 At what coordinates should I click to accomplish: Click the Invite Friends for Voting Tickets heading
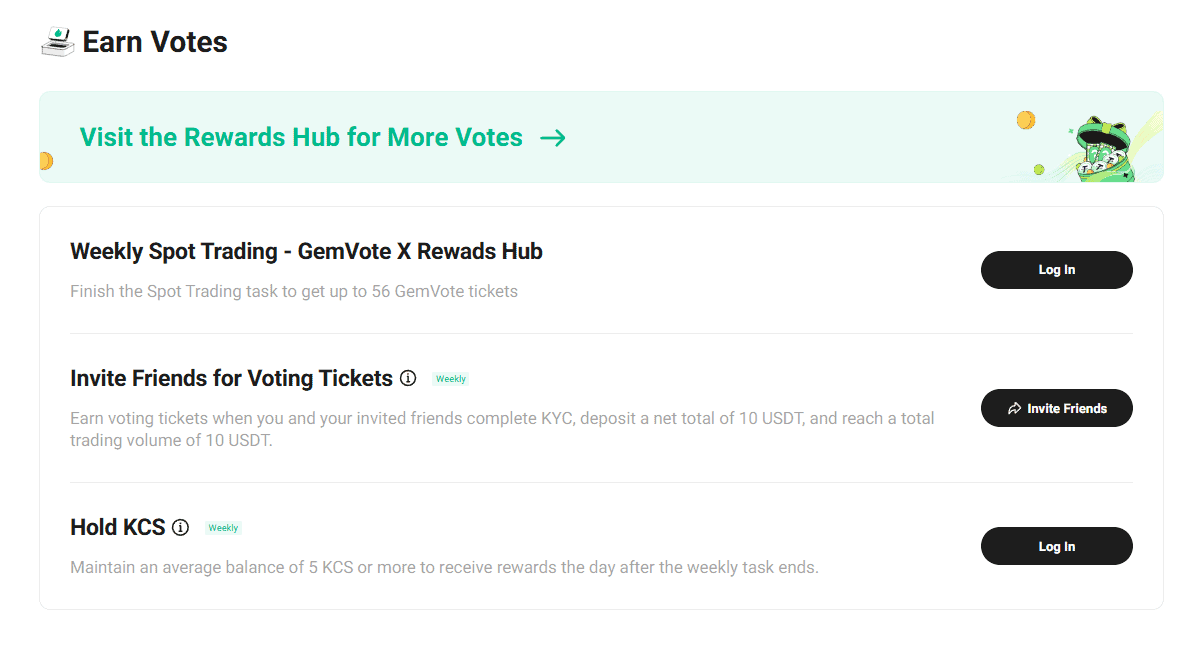pos(231,378)
